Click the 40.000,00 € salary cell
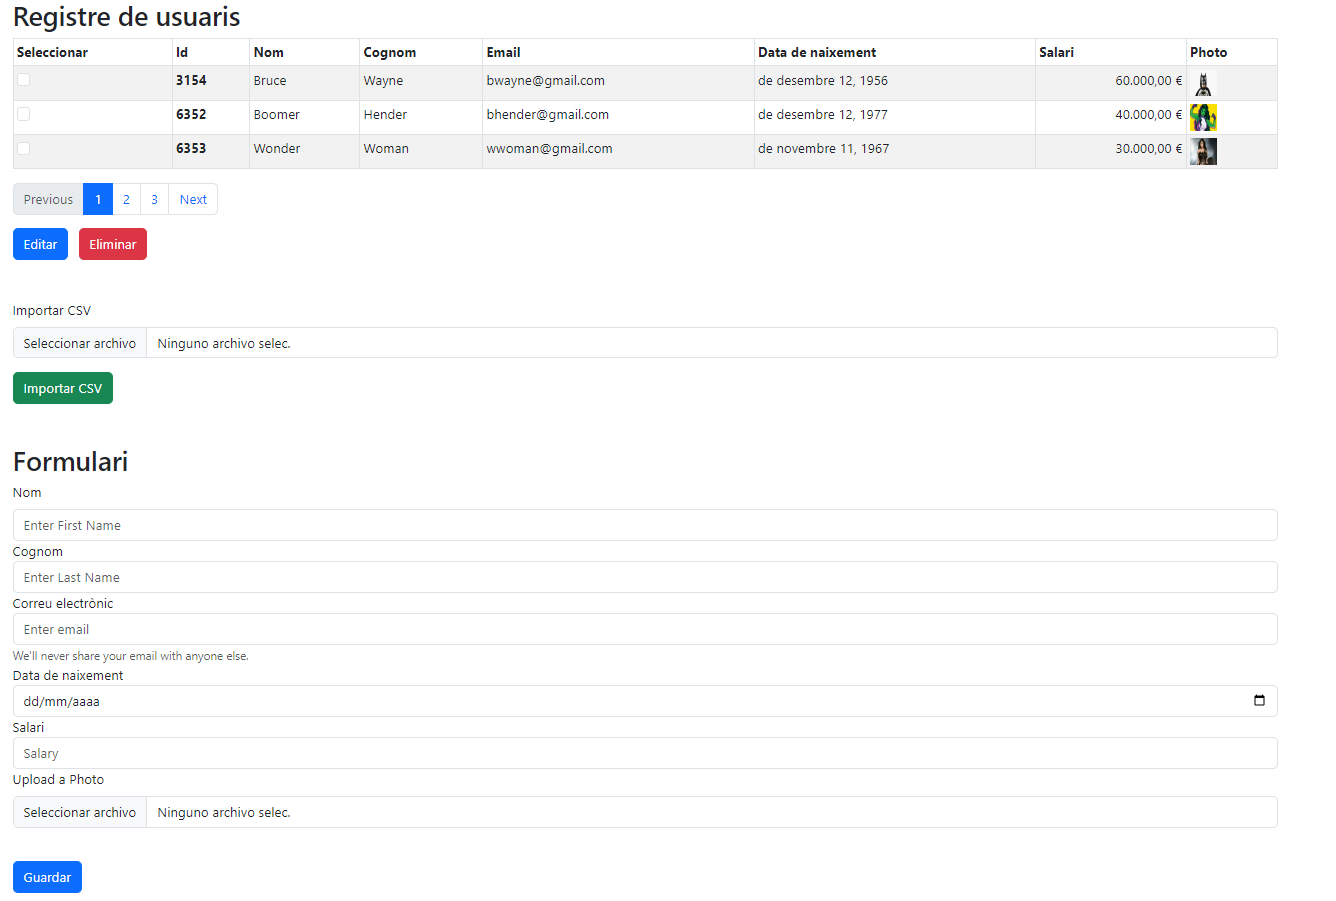The height and width of the screenshot is (901, 1336). pos(1110,117)
